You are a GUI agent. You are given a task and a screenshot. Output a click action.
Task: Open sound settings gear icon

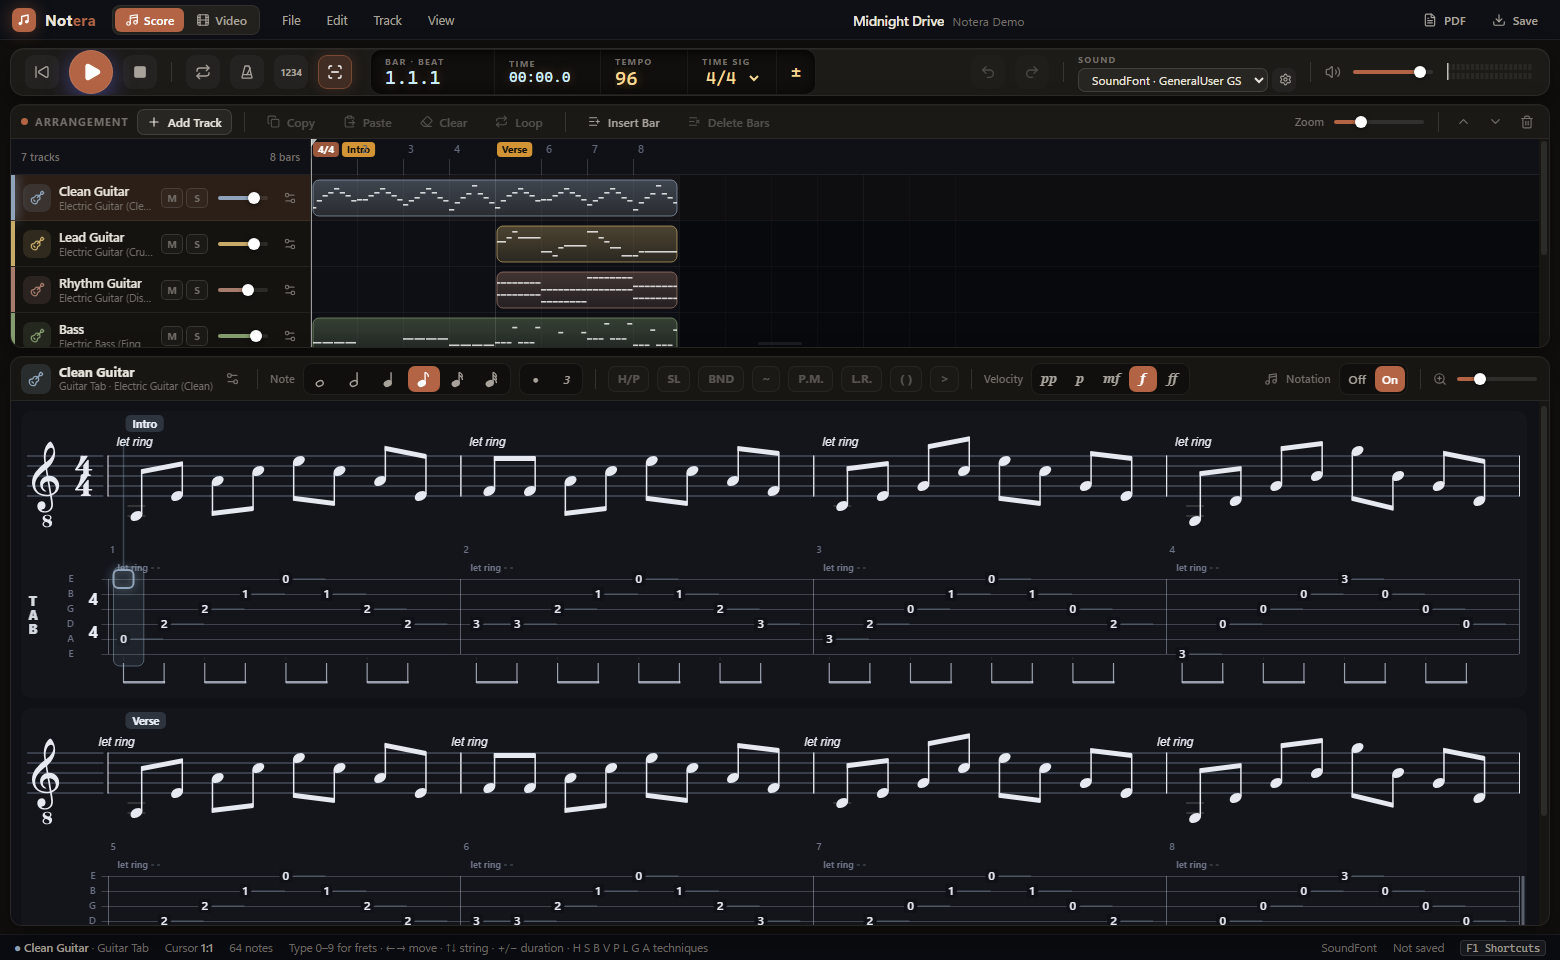(1286, 80)
